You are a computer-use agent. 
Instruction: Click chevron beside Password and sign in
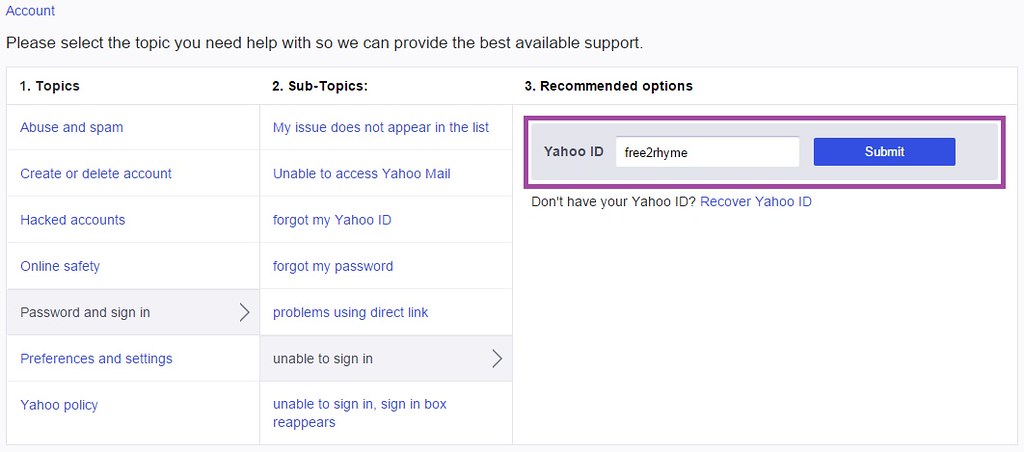pyautogui.click(x=244, y=312)
